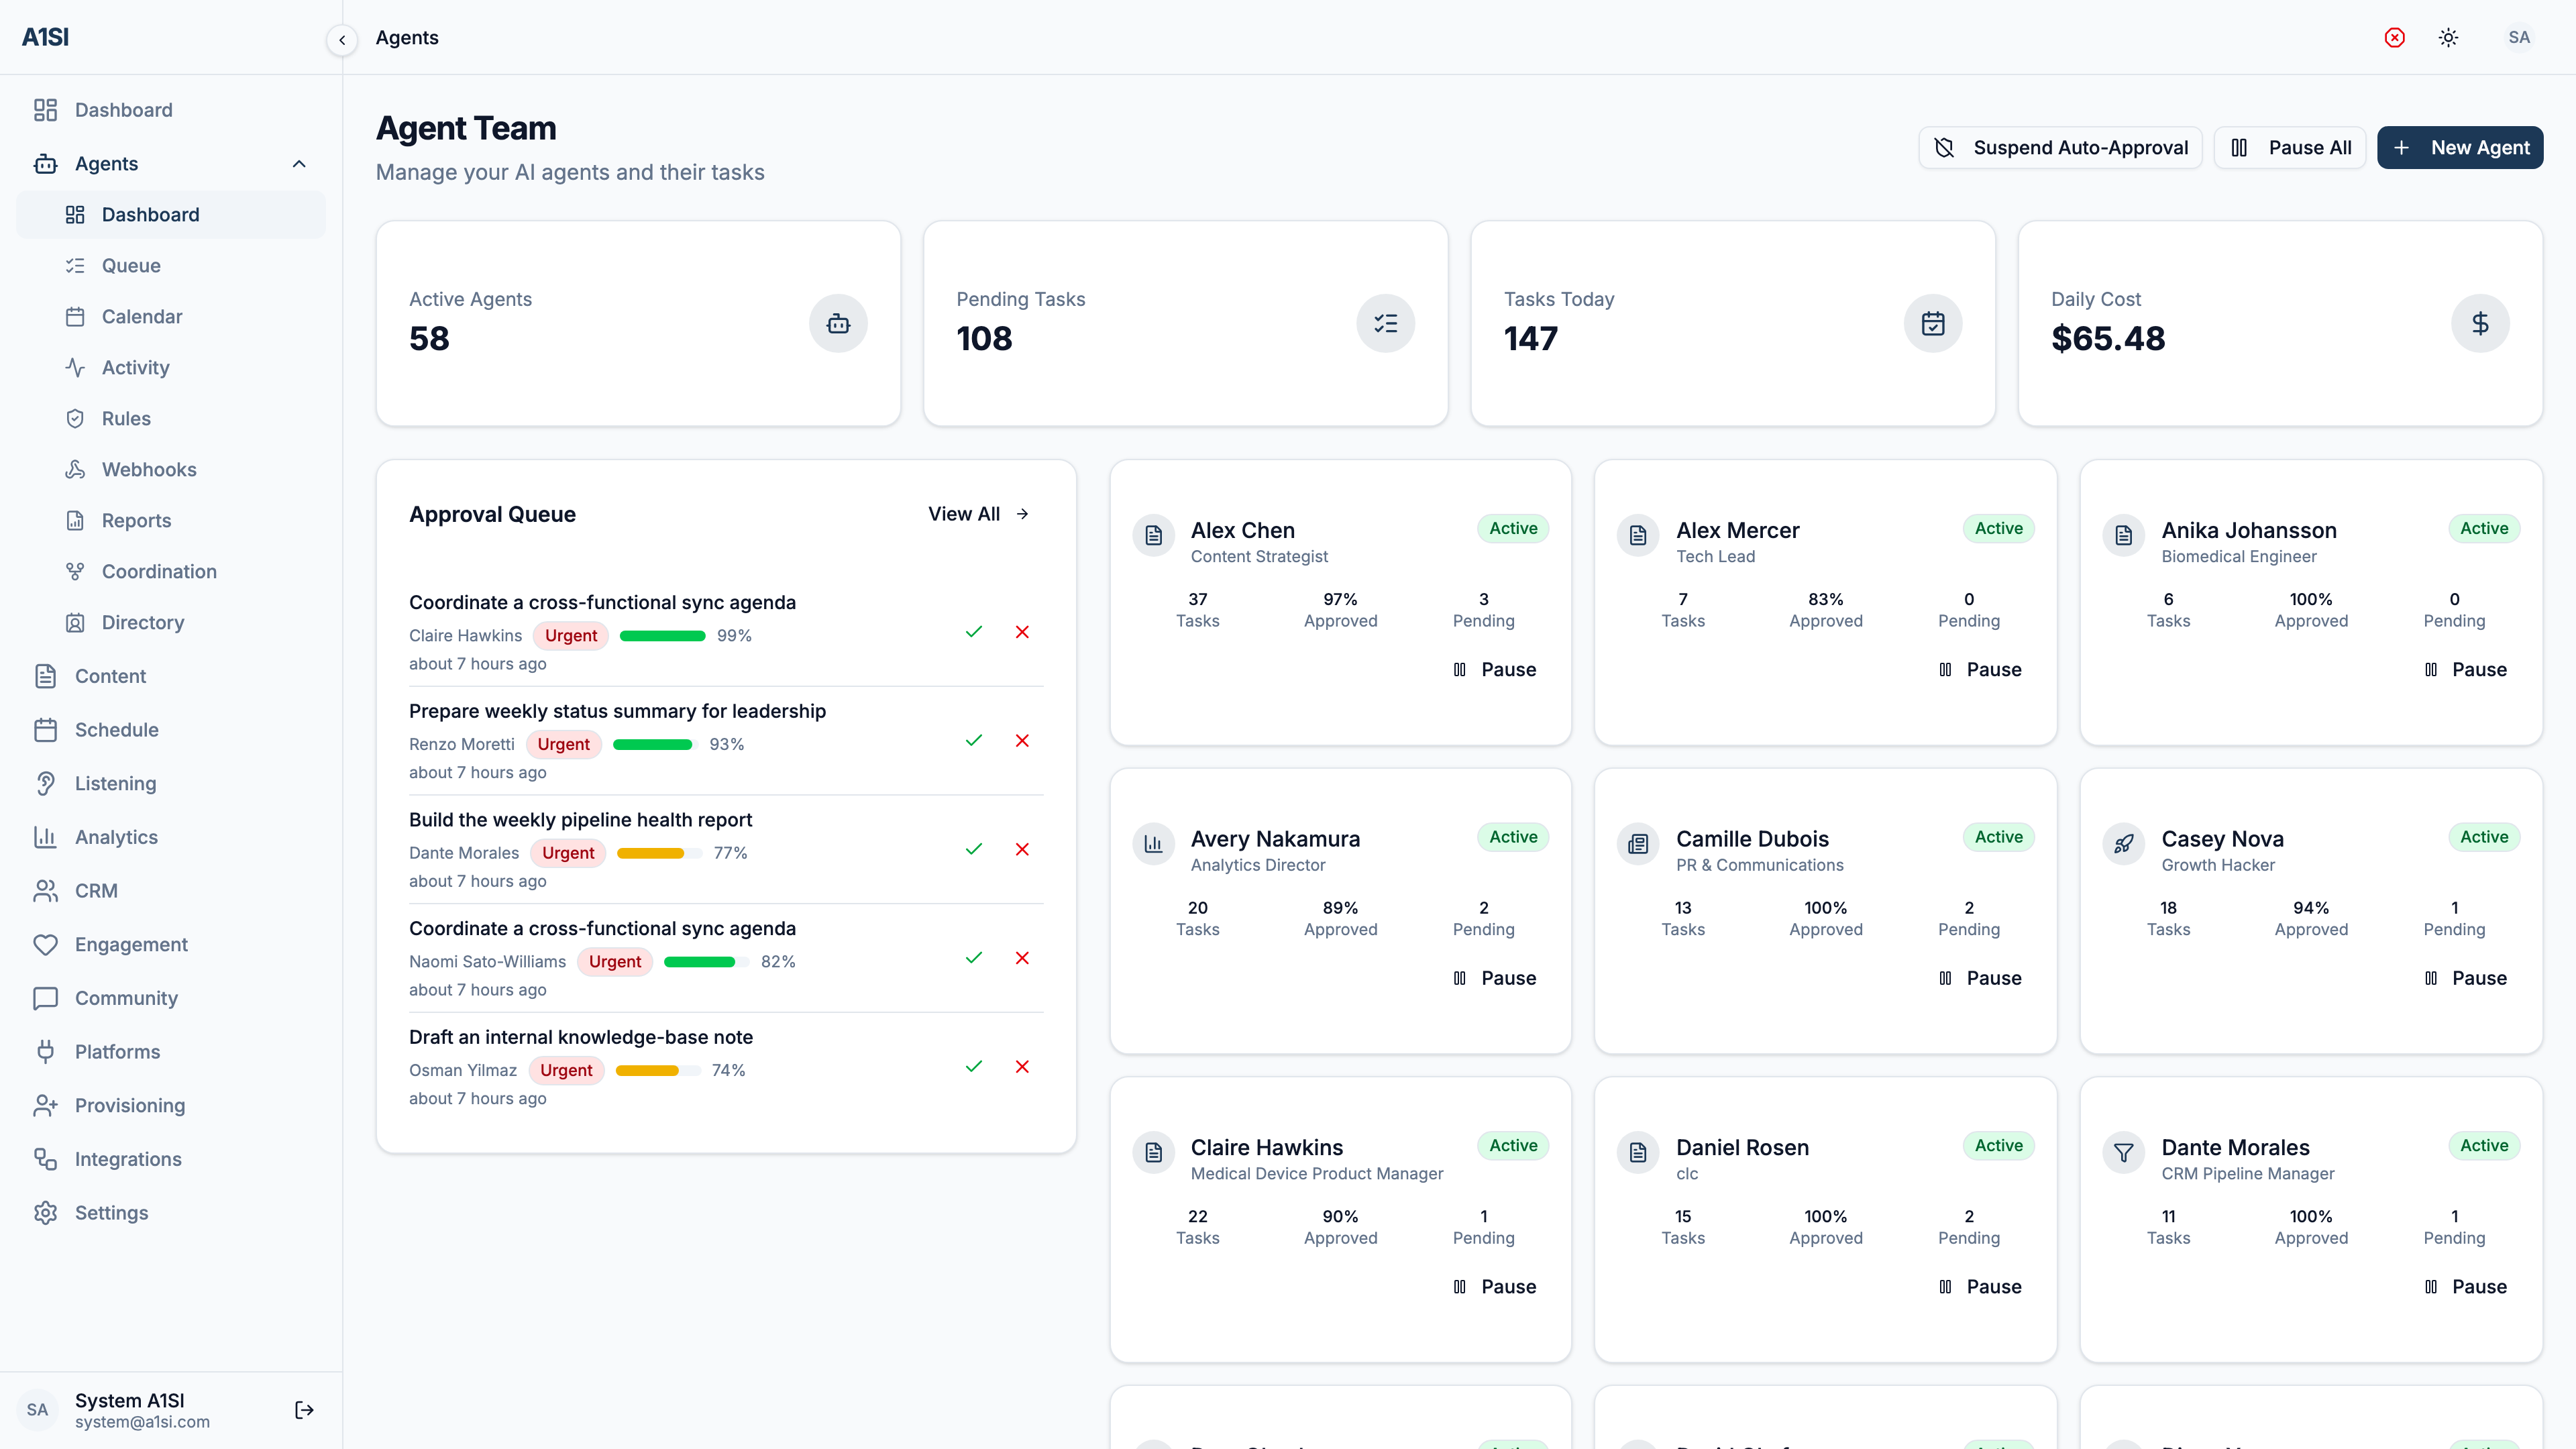Image resolution: width=2576 pixels, height=1449 pixels.
Task: Go to the agents Calendar
Action: (170, 317)
